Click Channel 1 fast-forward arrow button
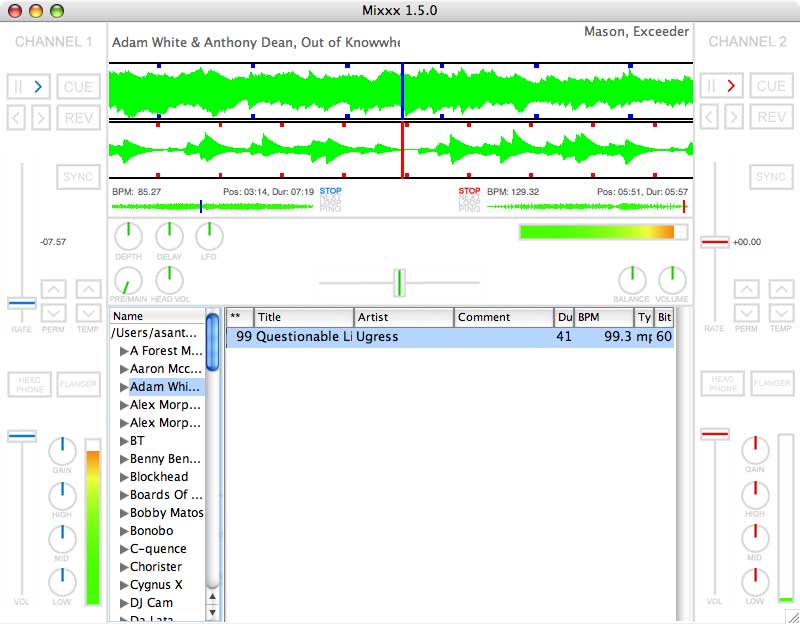The image size is (800, 624). click(41, 118)
